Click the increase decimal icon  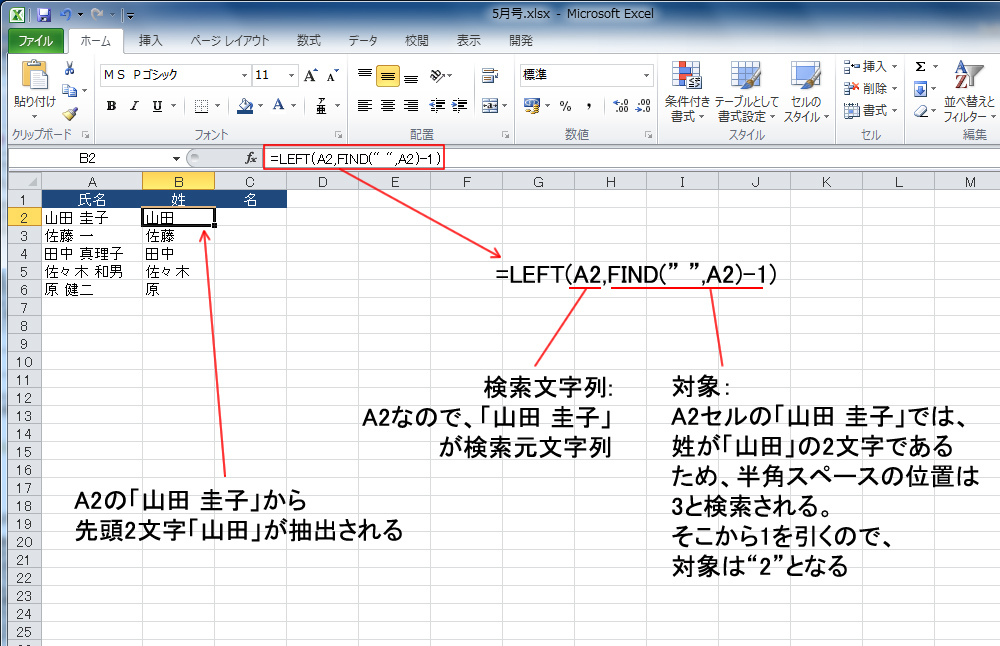pyautogui.click(x=621, y=105)
